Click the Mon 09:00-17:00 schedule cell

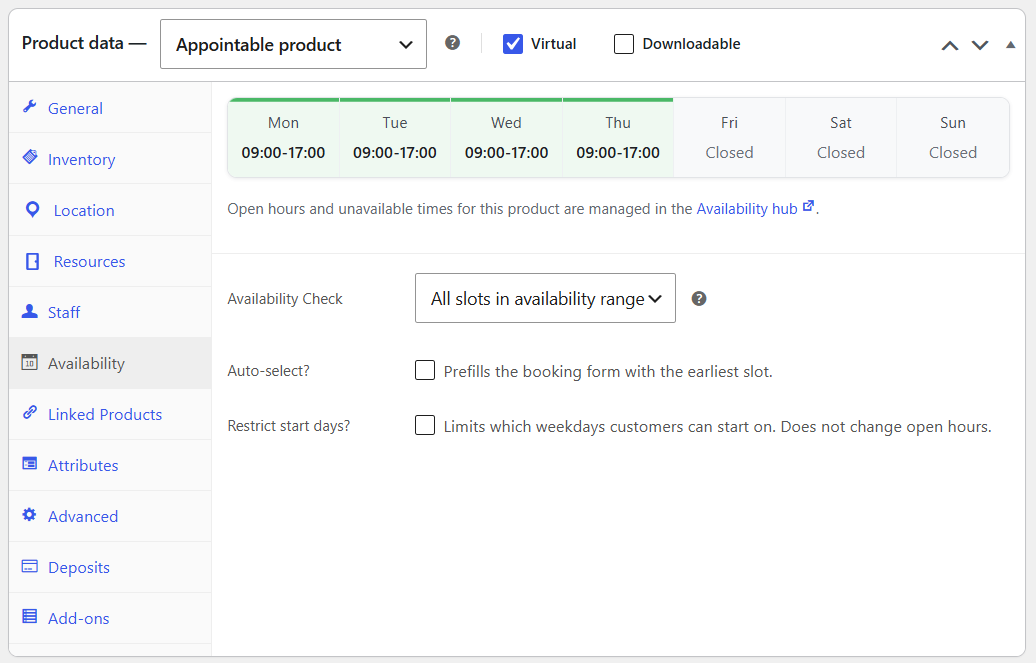click(283, 137)
